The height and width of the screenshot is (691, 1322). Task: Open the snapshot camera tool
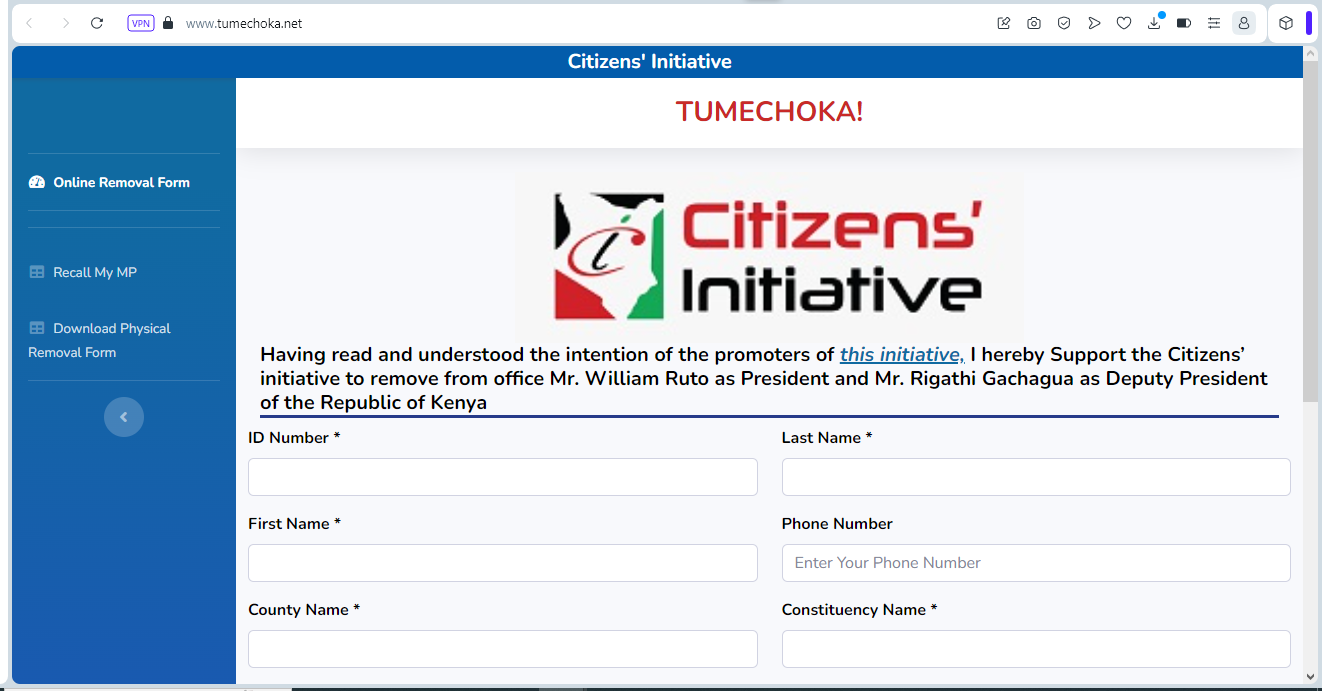pyautogui.click(x=1034, y=23)
